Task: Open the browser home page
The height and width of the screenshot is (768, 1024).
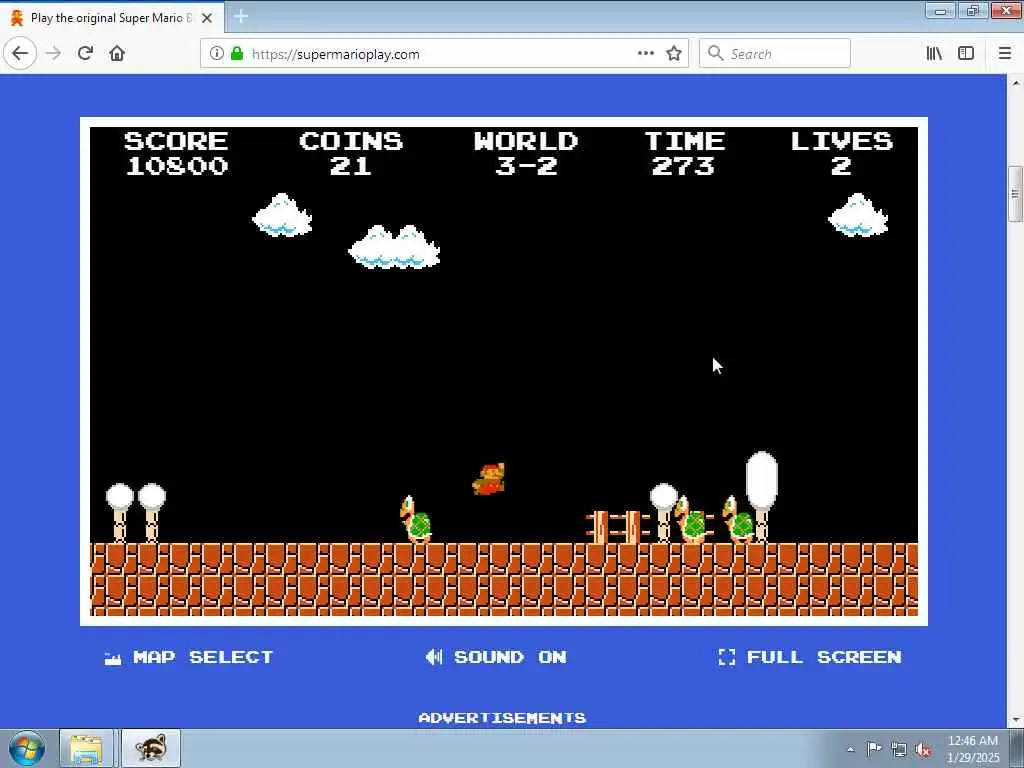Action: click(x=117, y=54)
